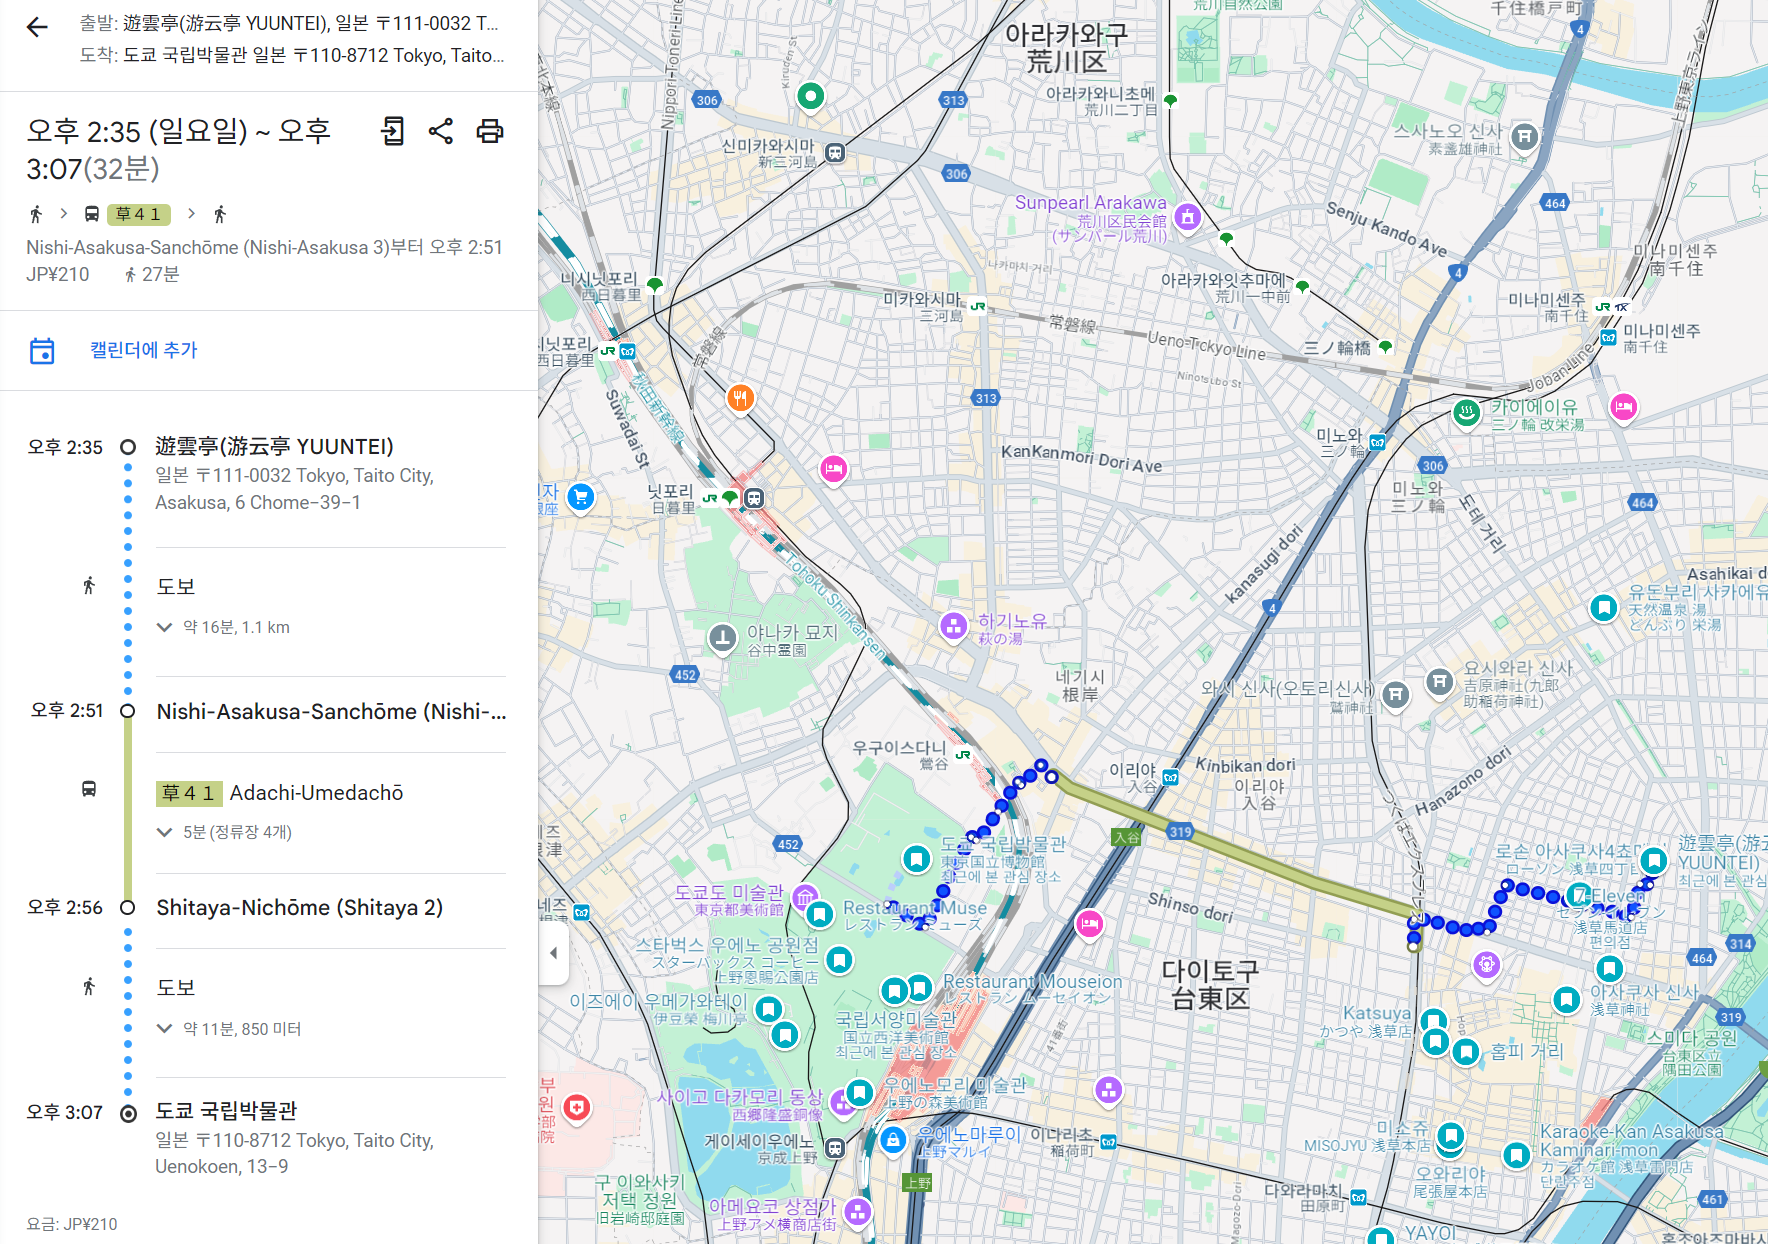Select Nishi-Asakusa-Sanchōme stop heading

[x=331, y=711]
